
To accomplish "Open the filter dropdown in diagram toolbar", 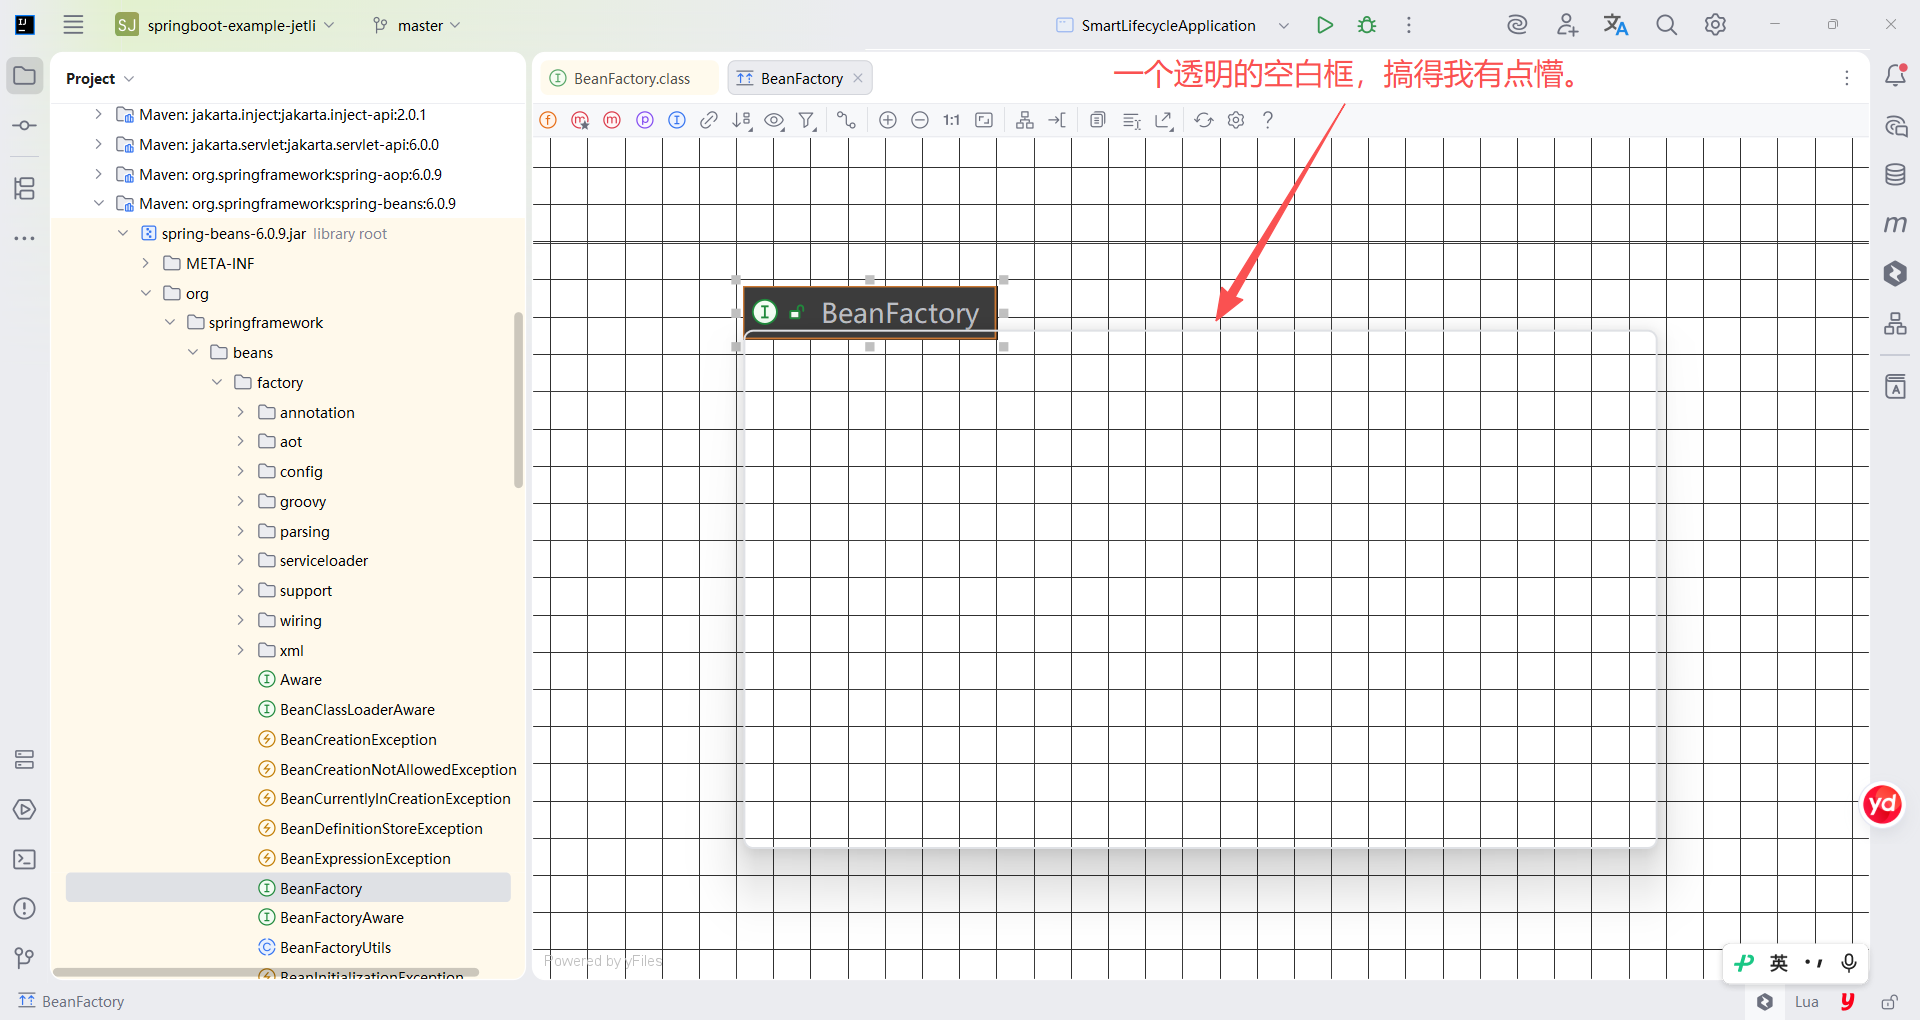I will 807,120.
